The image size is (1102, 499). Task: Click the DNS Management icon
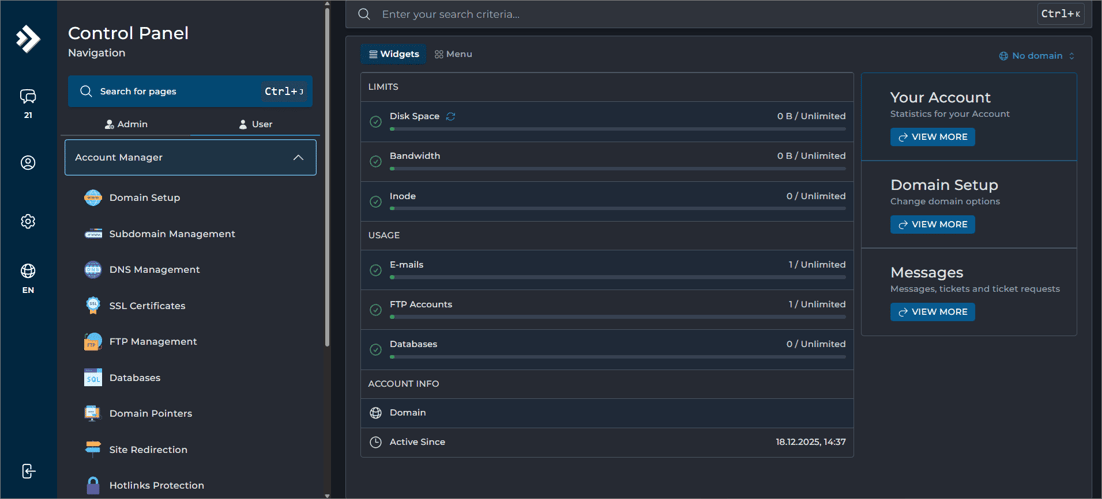point(93,270)
